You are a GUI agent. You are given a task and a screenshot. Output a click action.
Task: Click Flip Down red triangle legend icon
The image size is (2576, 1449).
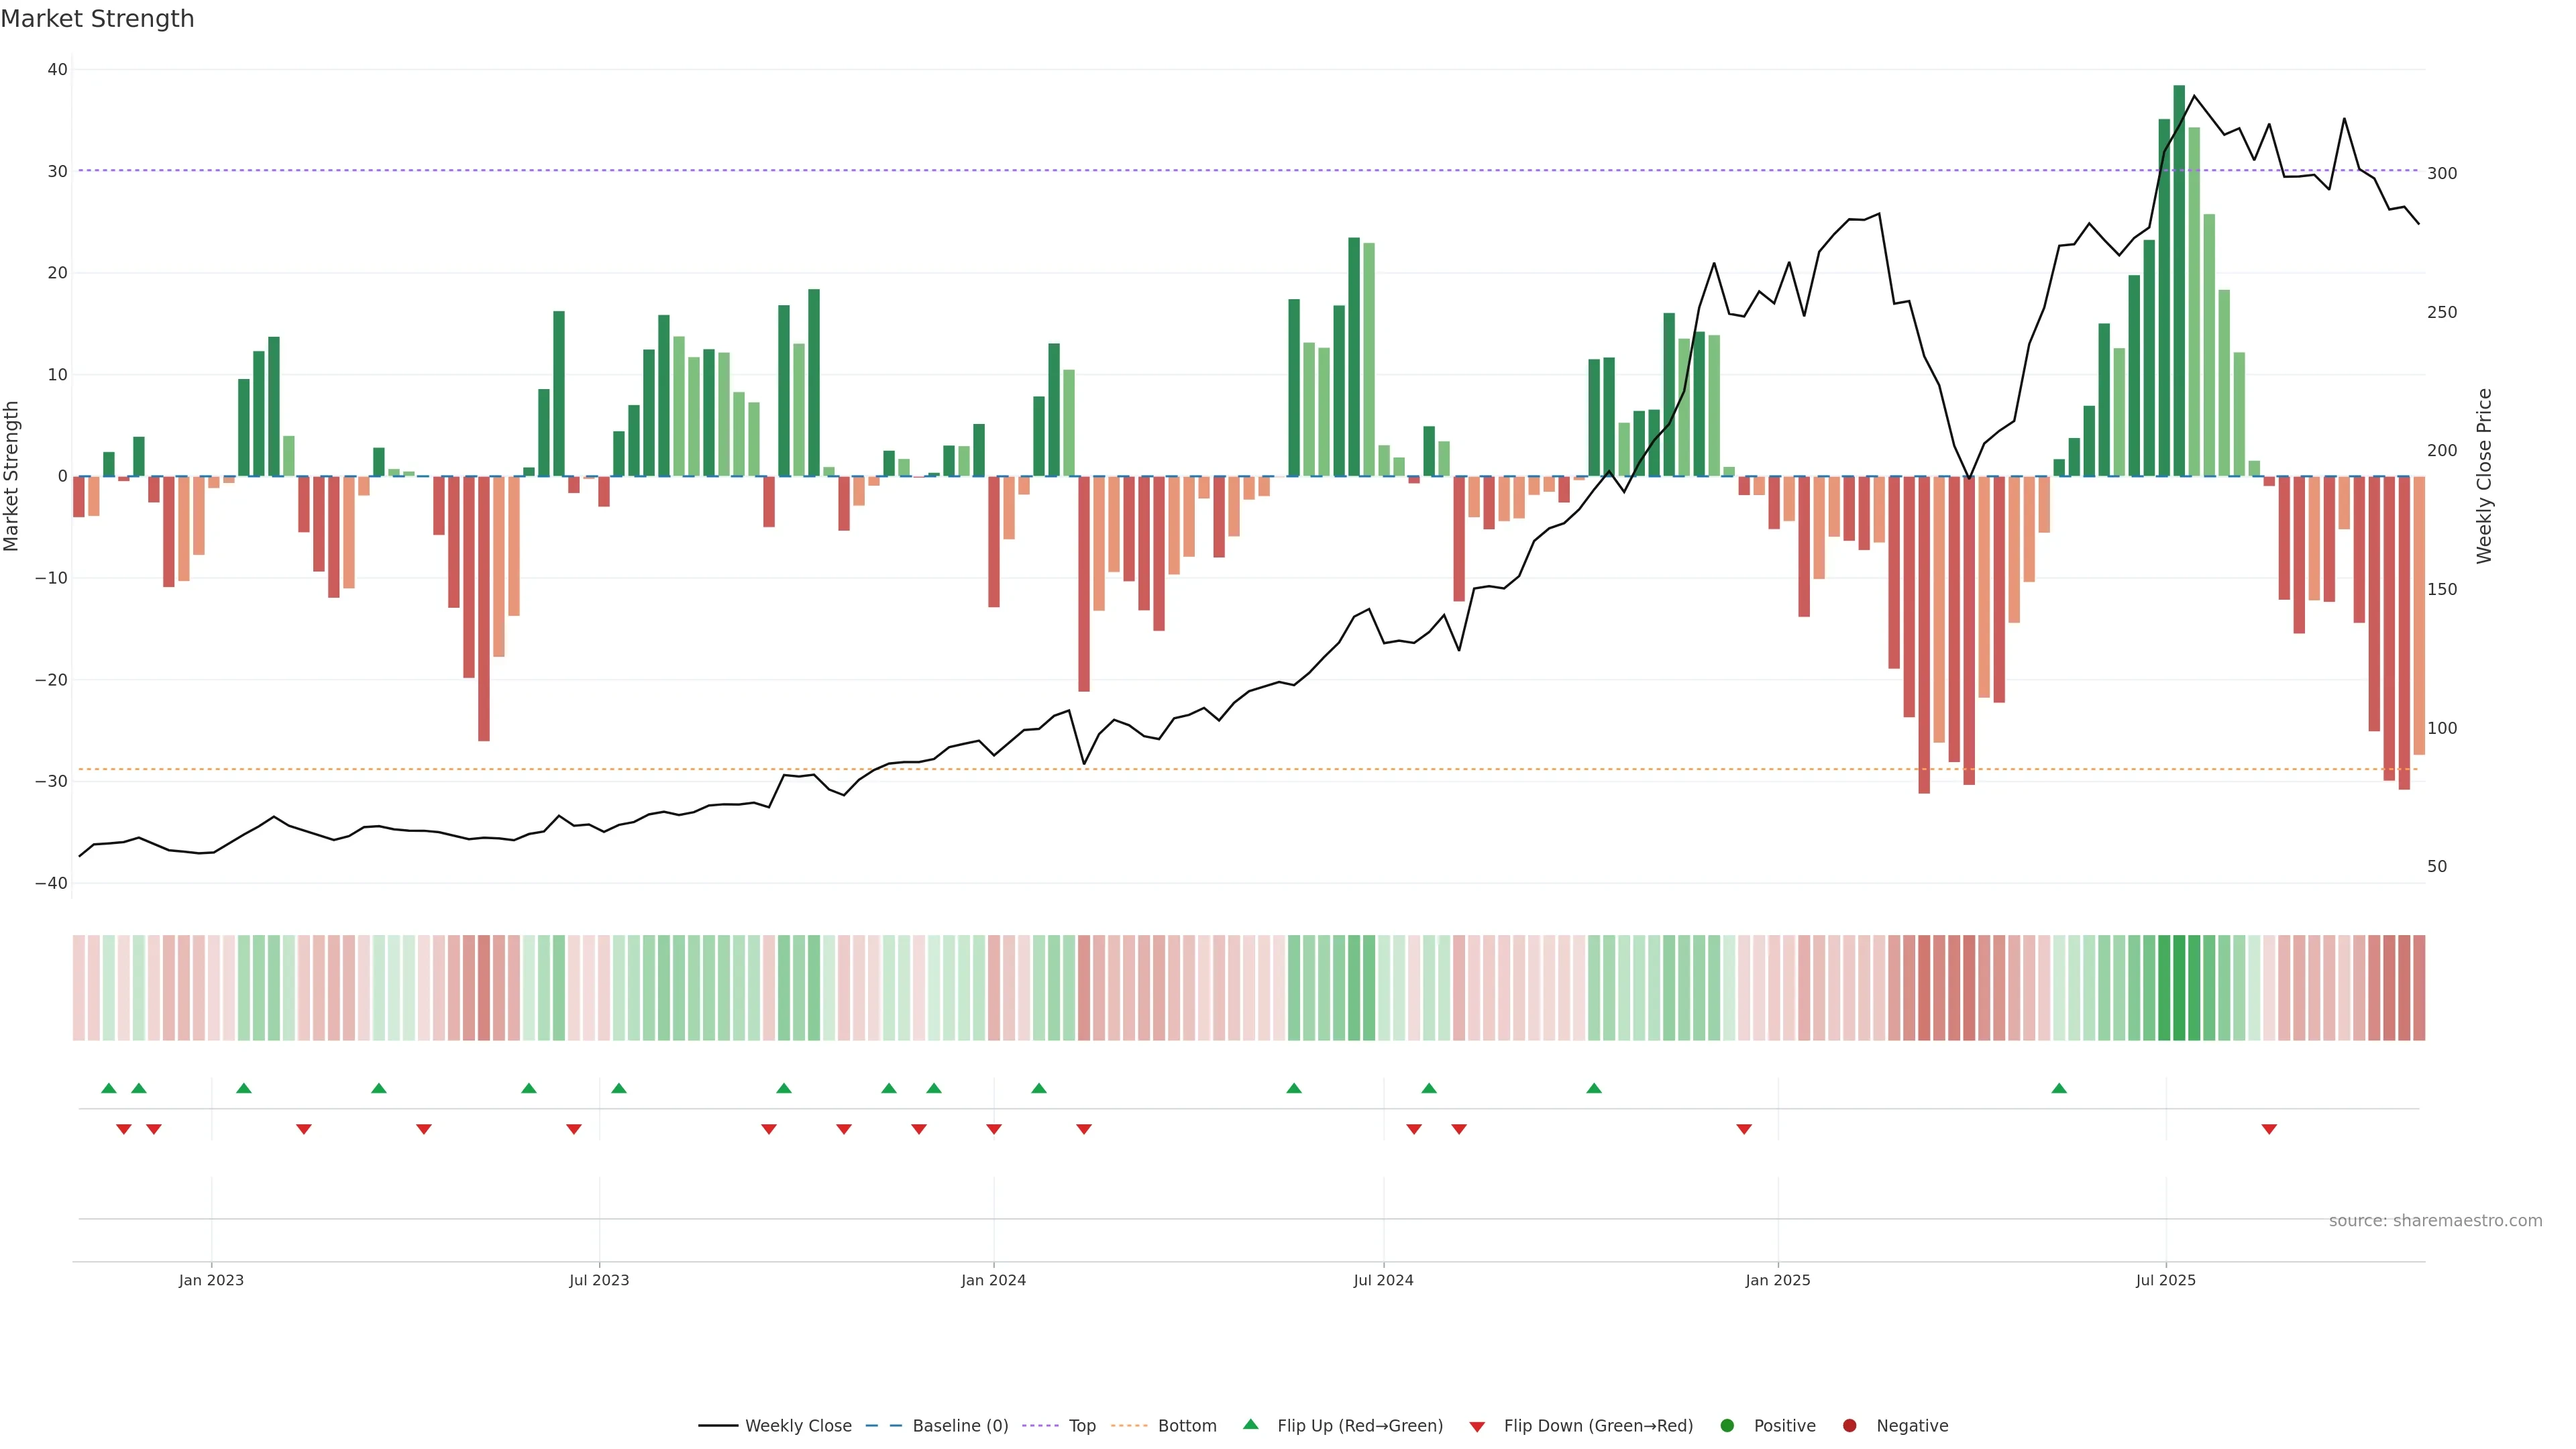click(1477, 1427)
